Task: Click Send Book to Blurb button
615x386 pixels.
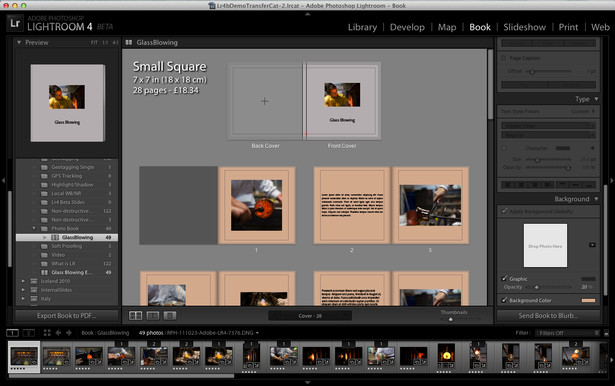Action: click(548, 315)
